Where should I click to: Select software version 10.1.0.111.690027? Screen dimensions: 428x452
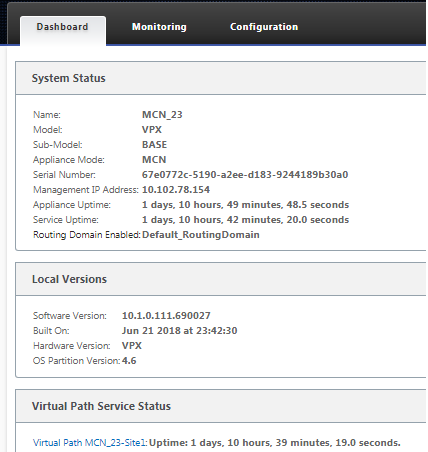click(x=166, y=316)
